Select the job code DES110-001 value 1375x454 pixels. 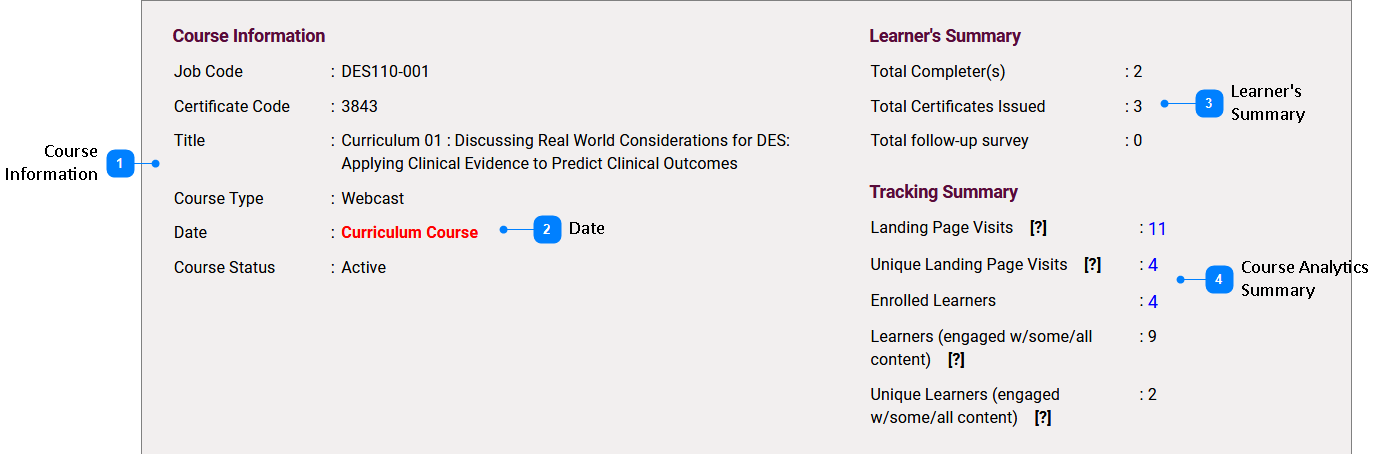click(x=385, y=71)
